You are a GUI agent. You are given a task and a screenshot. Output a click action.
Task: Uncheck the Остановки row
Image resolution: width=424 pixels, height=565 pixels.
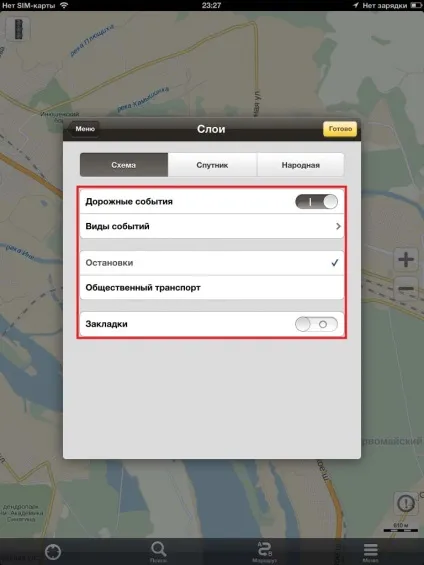click(x=212, y=263)
